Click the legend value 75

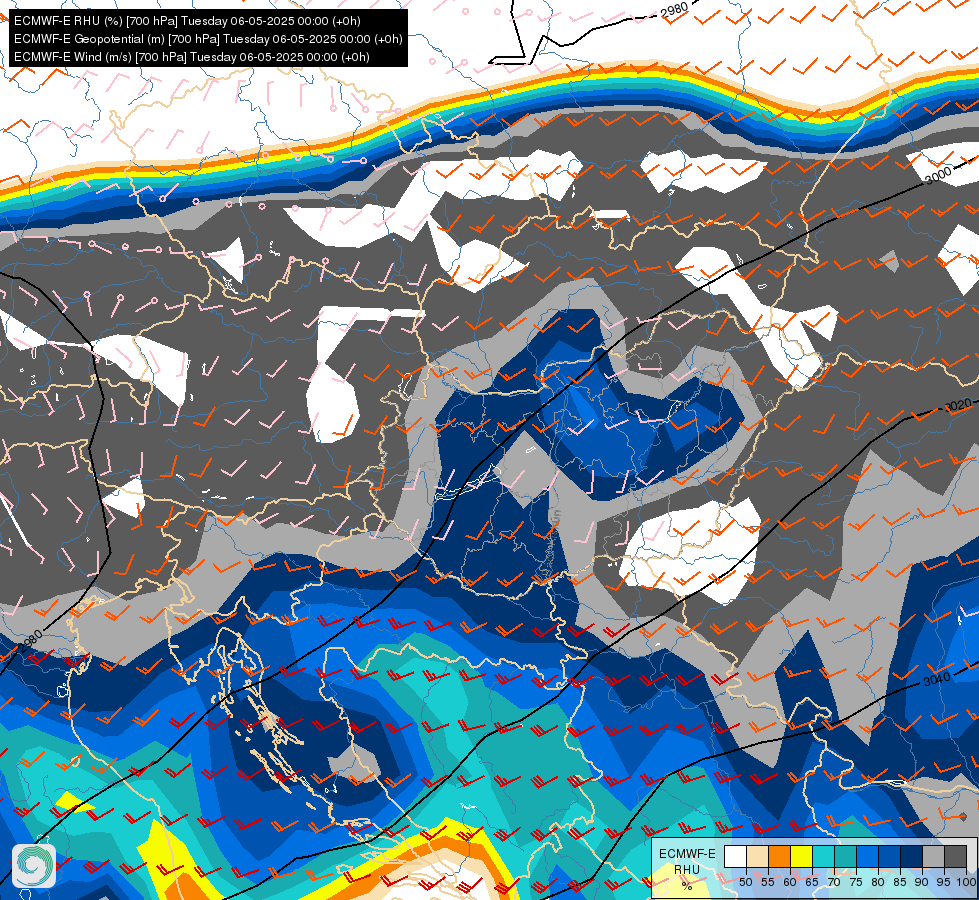(856, 882)
